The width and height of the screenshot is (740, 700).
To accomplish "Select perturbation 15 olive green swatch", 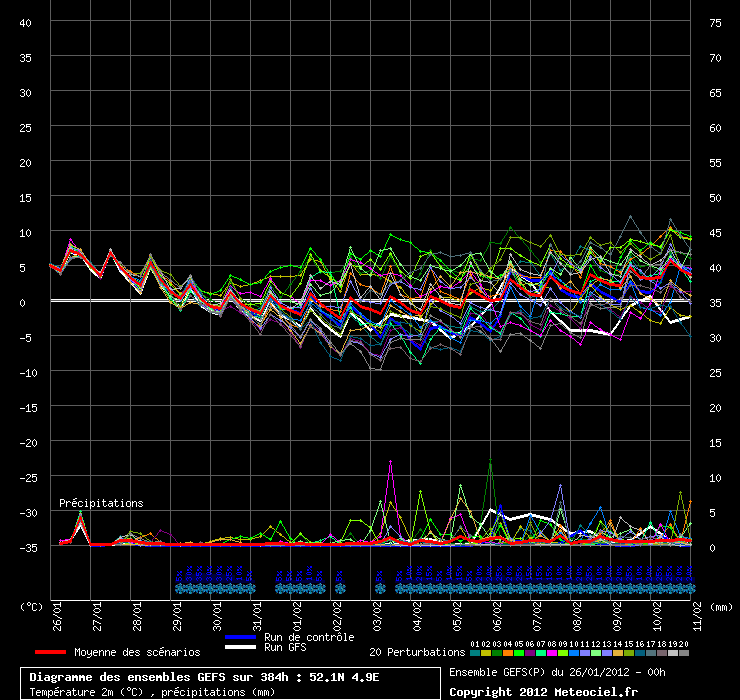I will 629,653.
